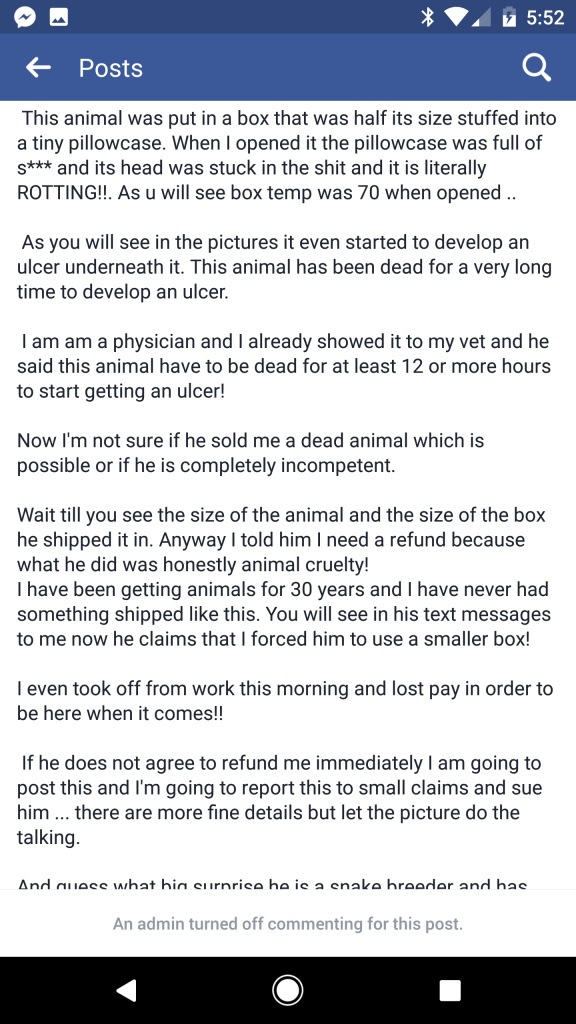Tap the paragraph about developing an ulcer

click(285, 266)
